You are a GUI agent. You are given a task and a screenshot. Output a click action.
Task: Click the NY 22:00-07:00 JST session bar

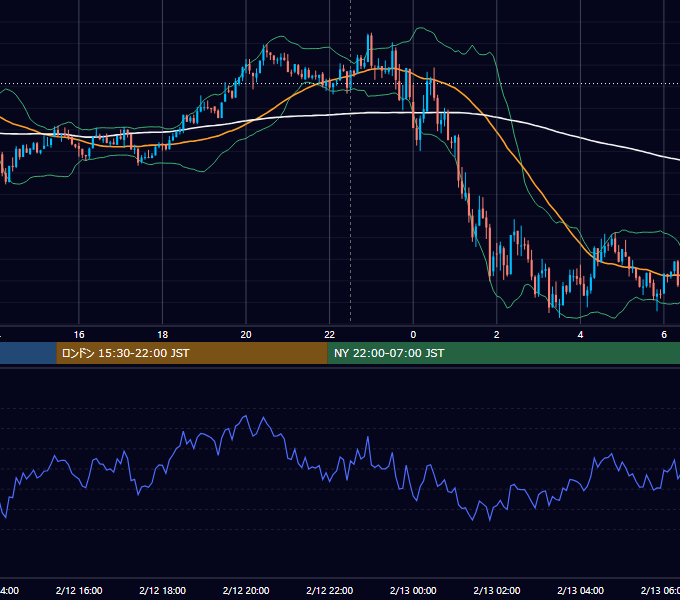click(503, 353)
